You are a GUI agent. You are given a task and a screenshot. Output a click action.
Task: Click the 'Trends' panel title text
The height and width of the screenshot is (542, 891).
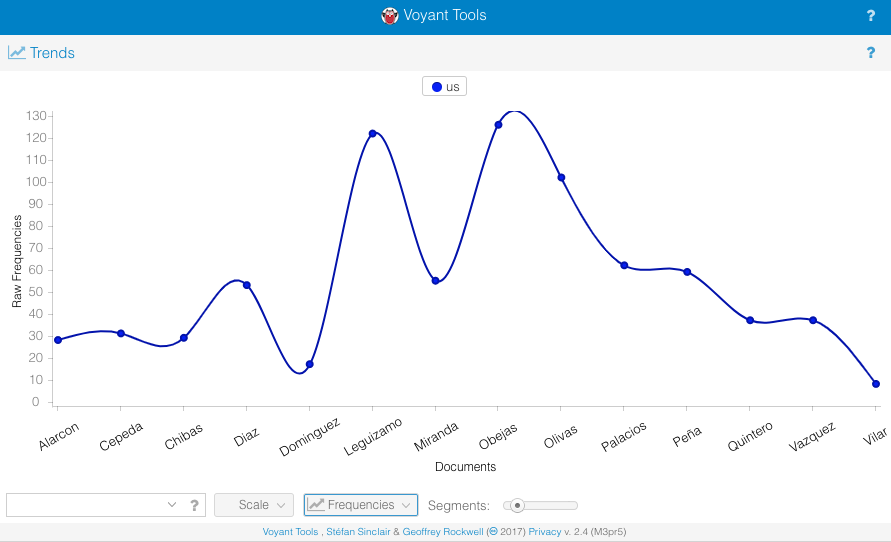coord(52,53)
